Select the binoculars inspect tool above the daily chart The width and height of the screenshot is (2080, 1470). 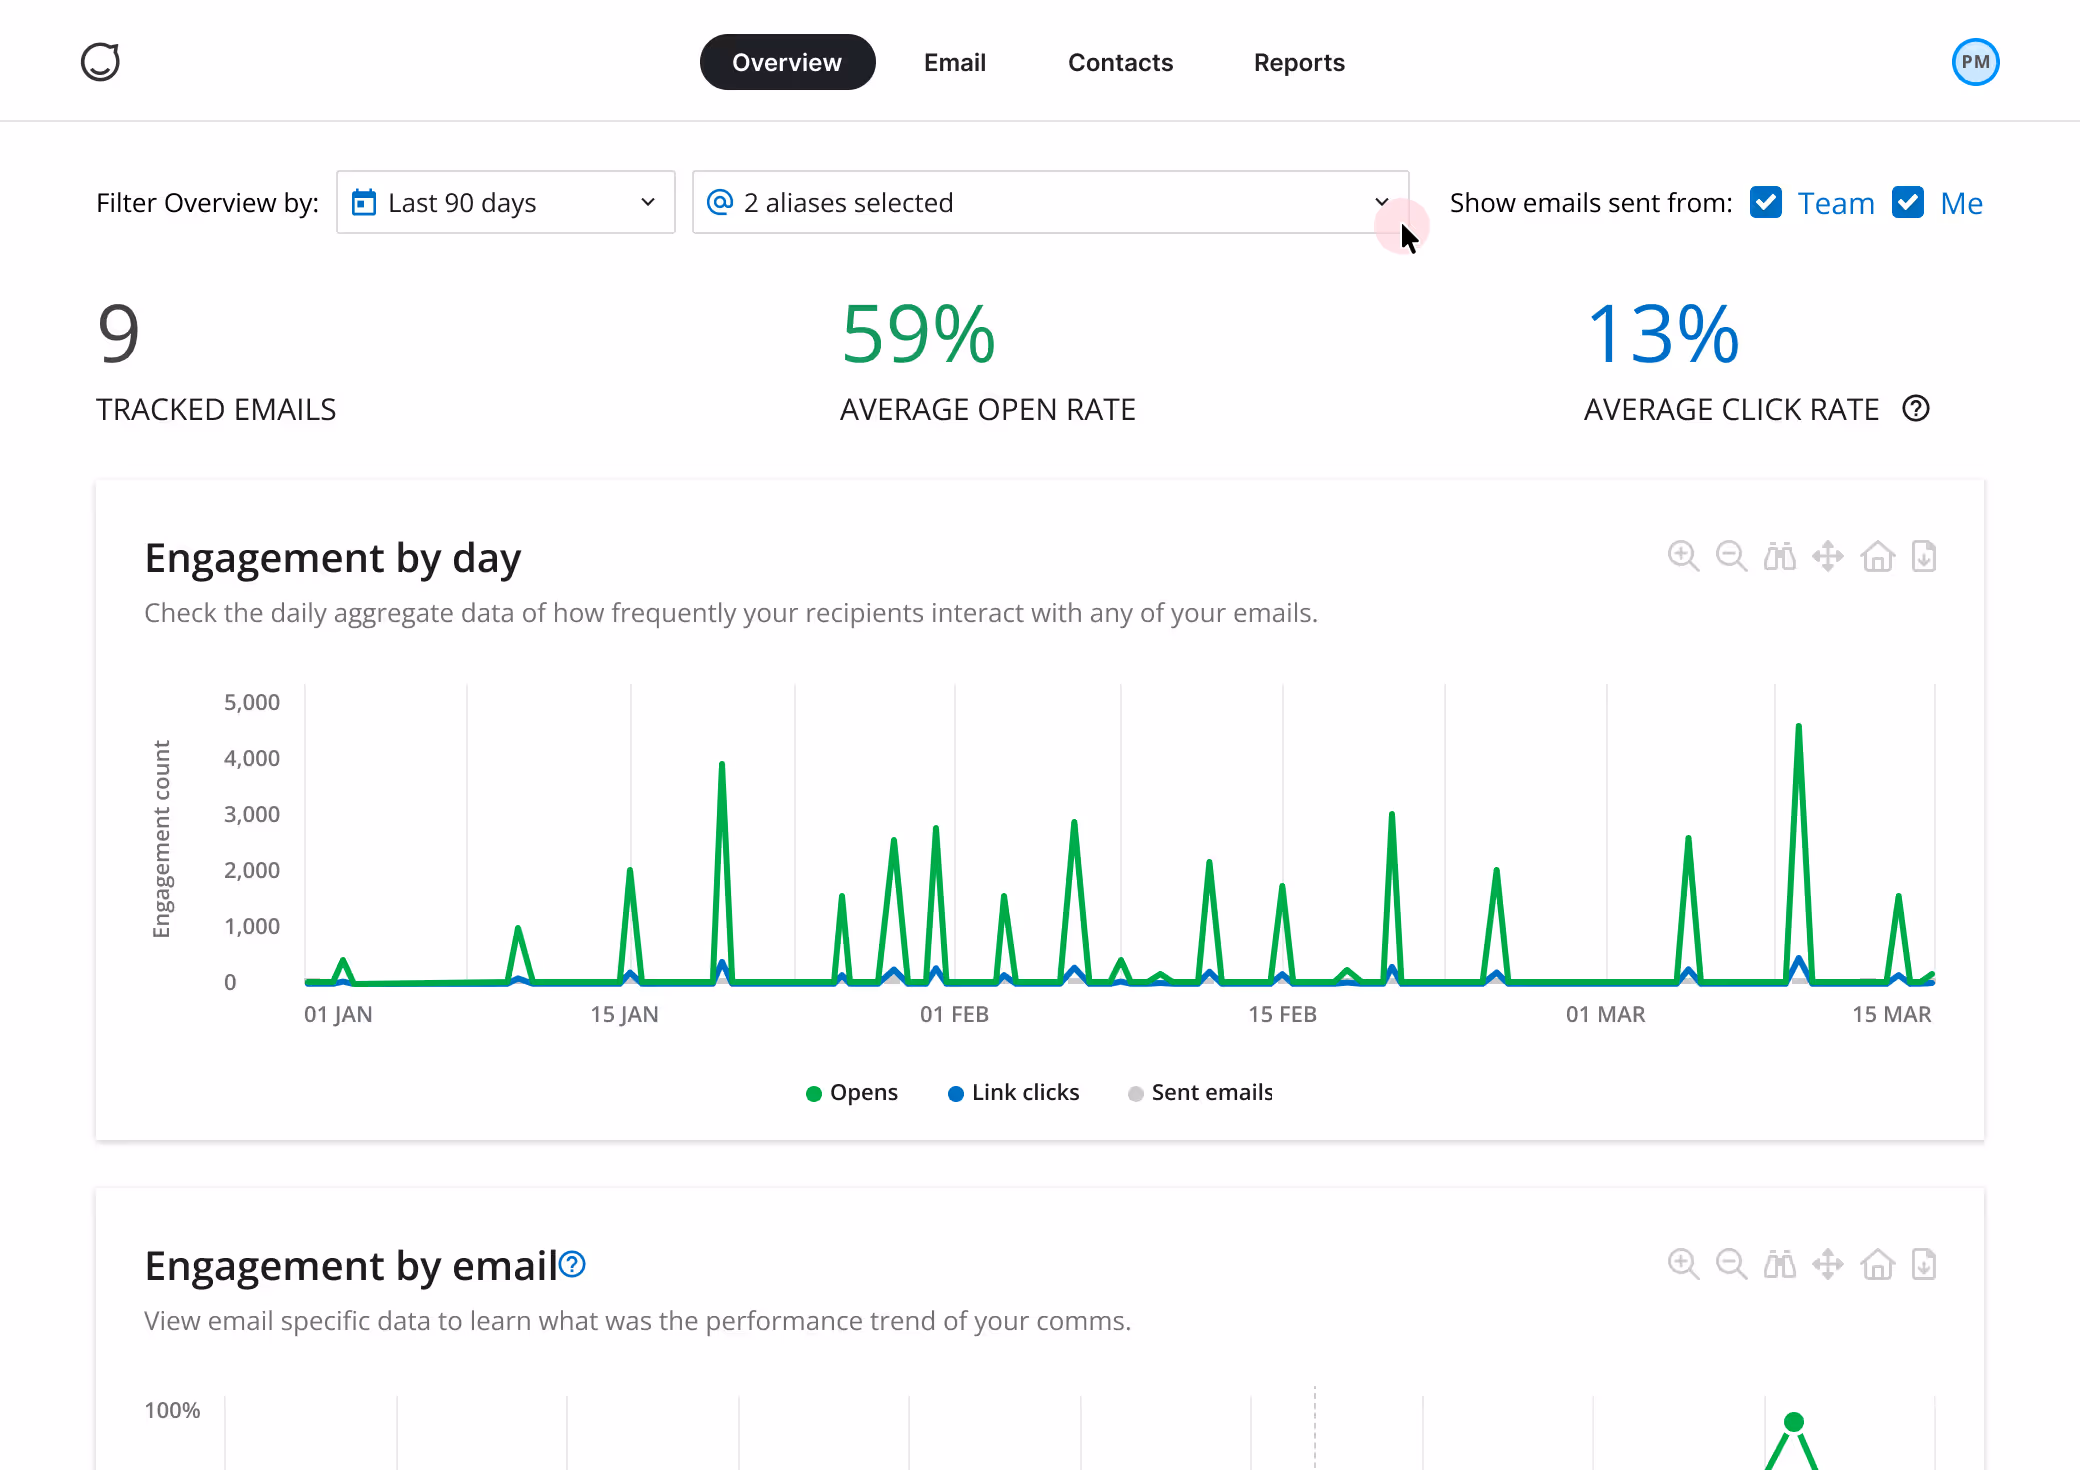[x=1780, y=557]
